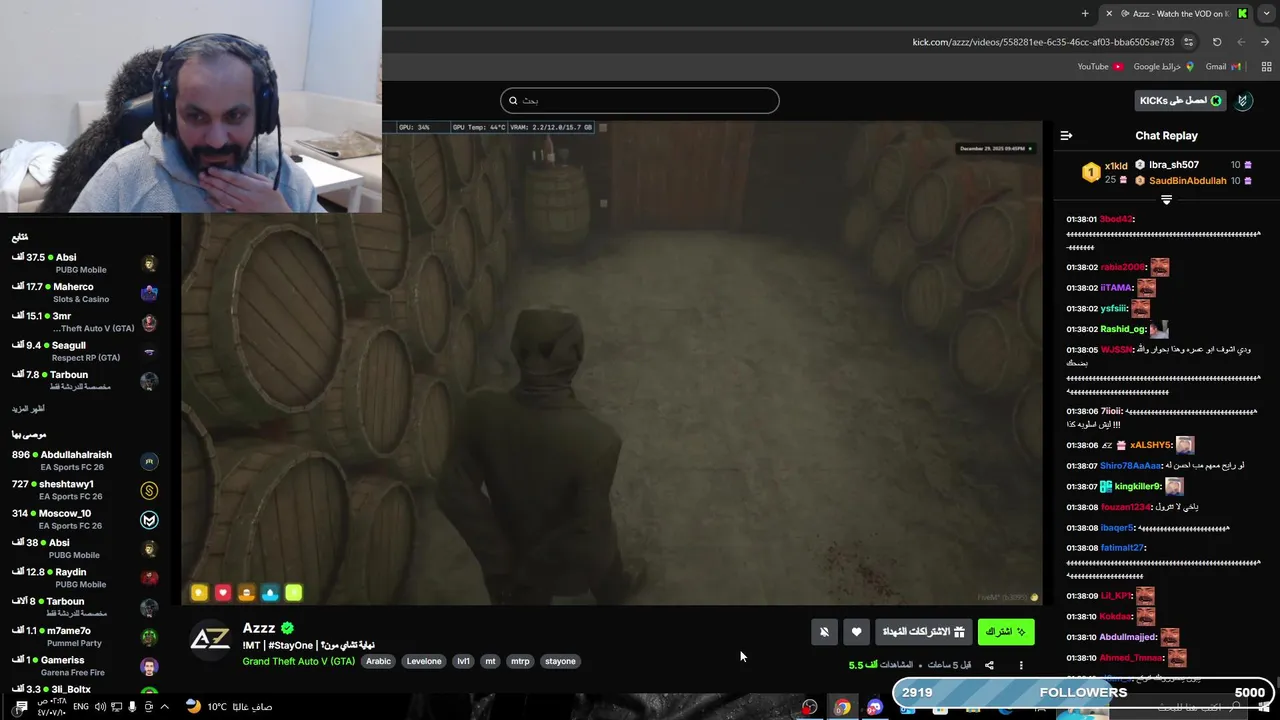Show hidden tray icons chevron
Screen dimensions: 1280x720
(x=165, y=707)
